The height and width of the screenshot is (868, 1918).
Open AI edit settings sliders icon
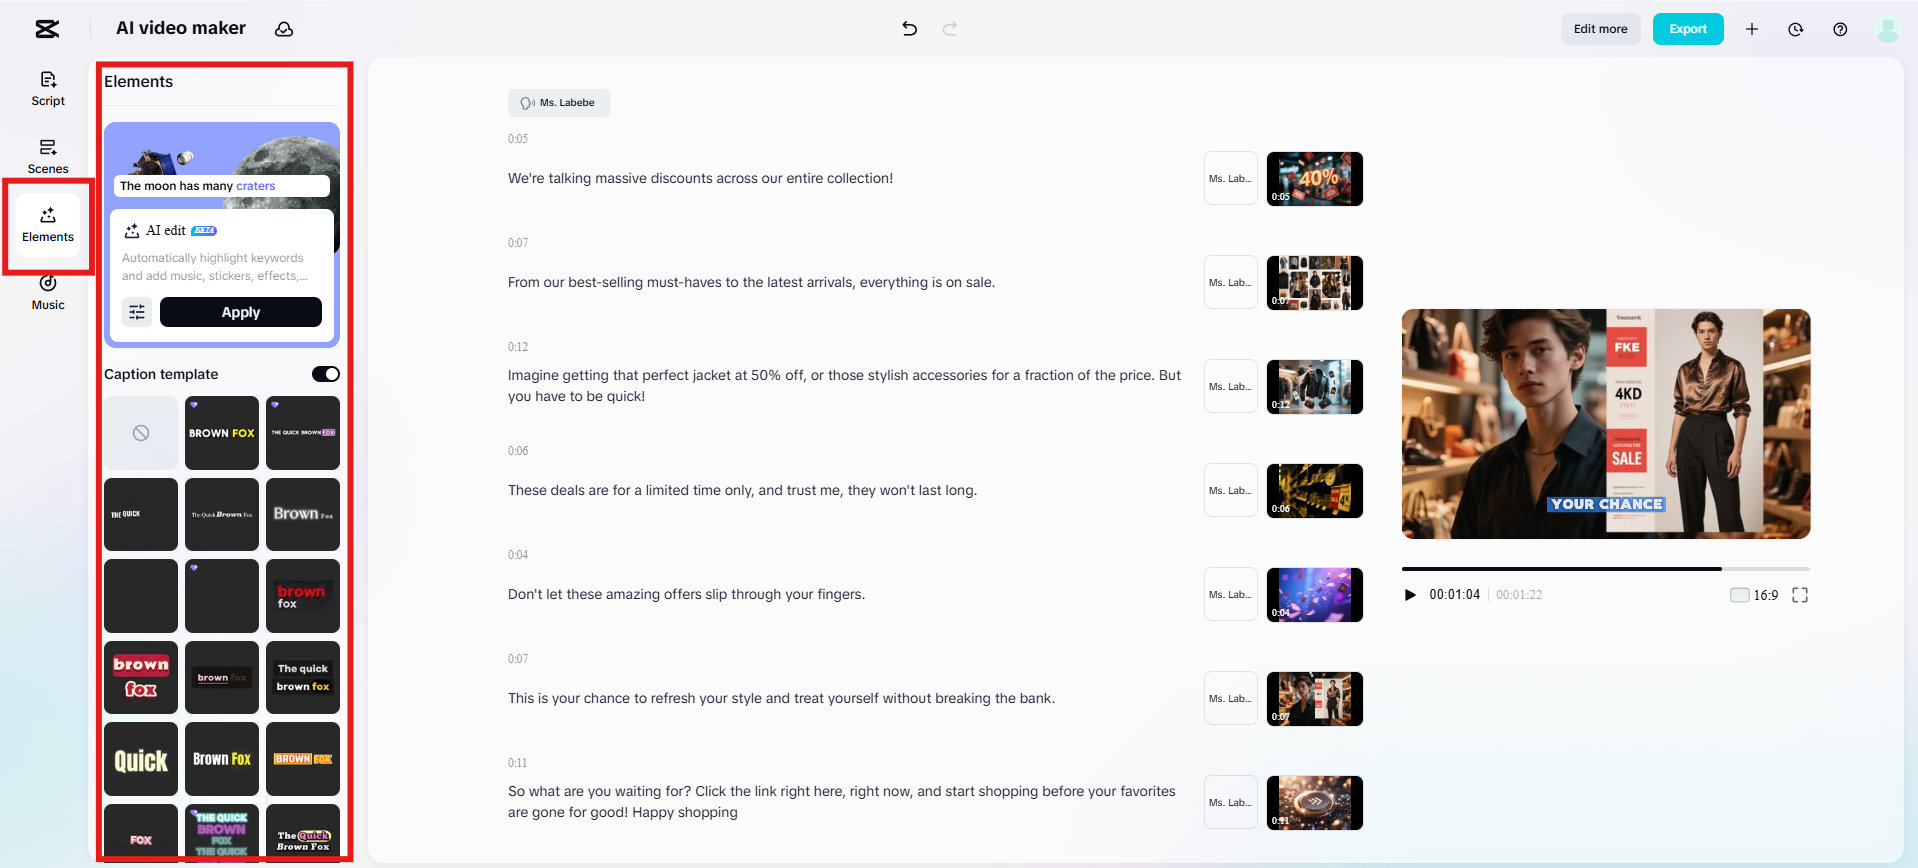click(x=137, y=312)
